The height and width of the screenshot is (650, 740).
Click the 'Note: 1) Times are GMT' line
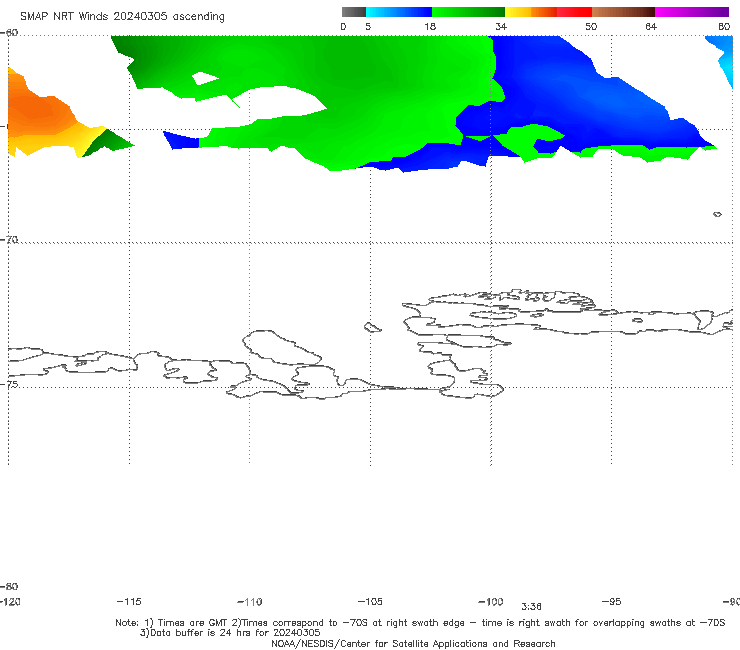(x=420, y=623)
